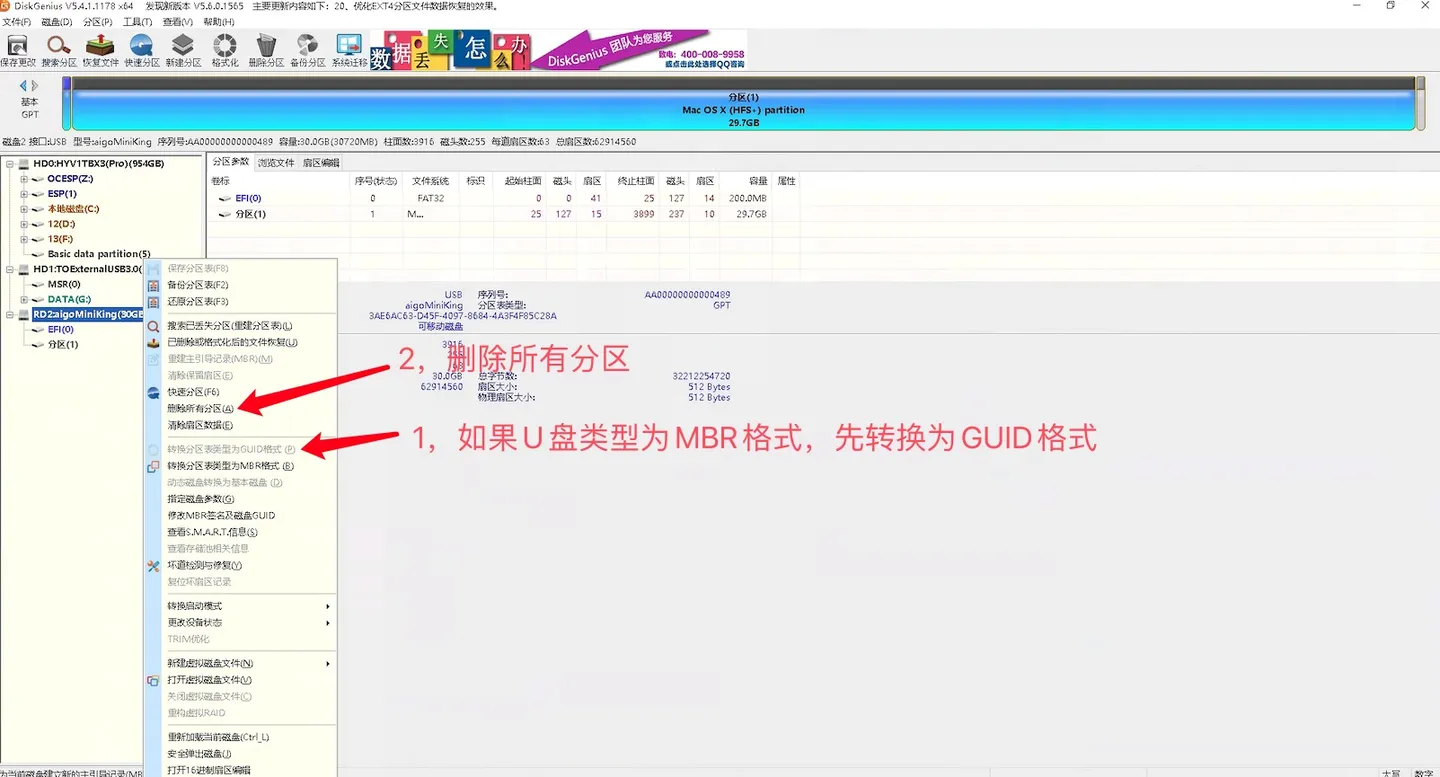Click the 坏道检测与修复 wrench icon
The image size is (1440, 777).
[x=155, y=565]
